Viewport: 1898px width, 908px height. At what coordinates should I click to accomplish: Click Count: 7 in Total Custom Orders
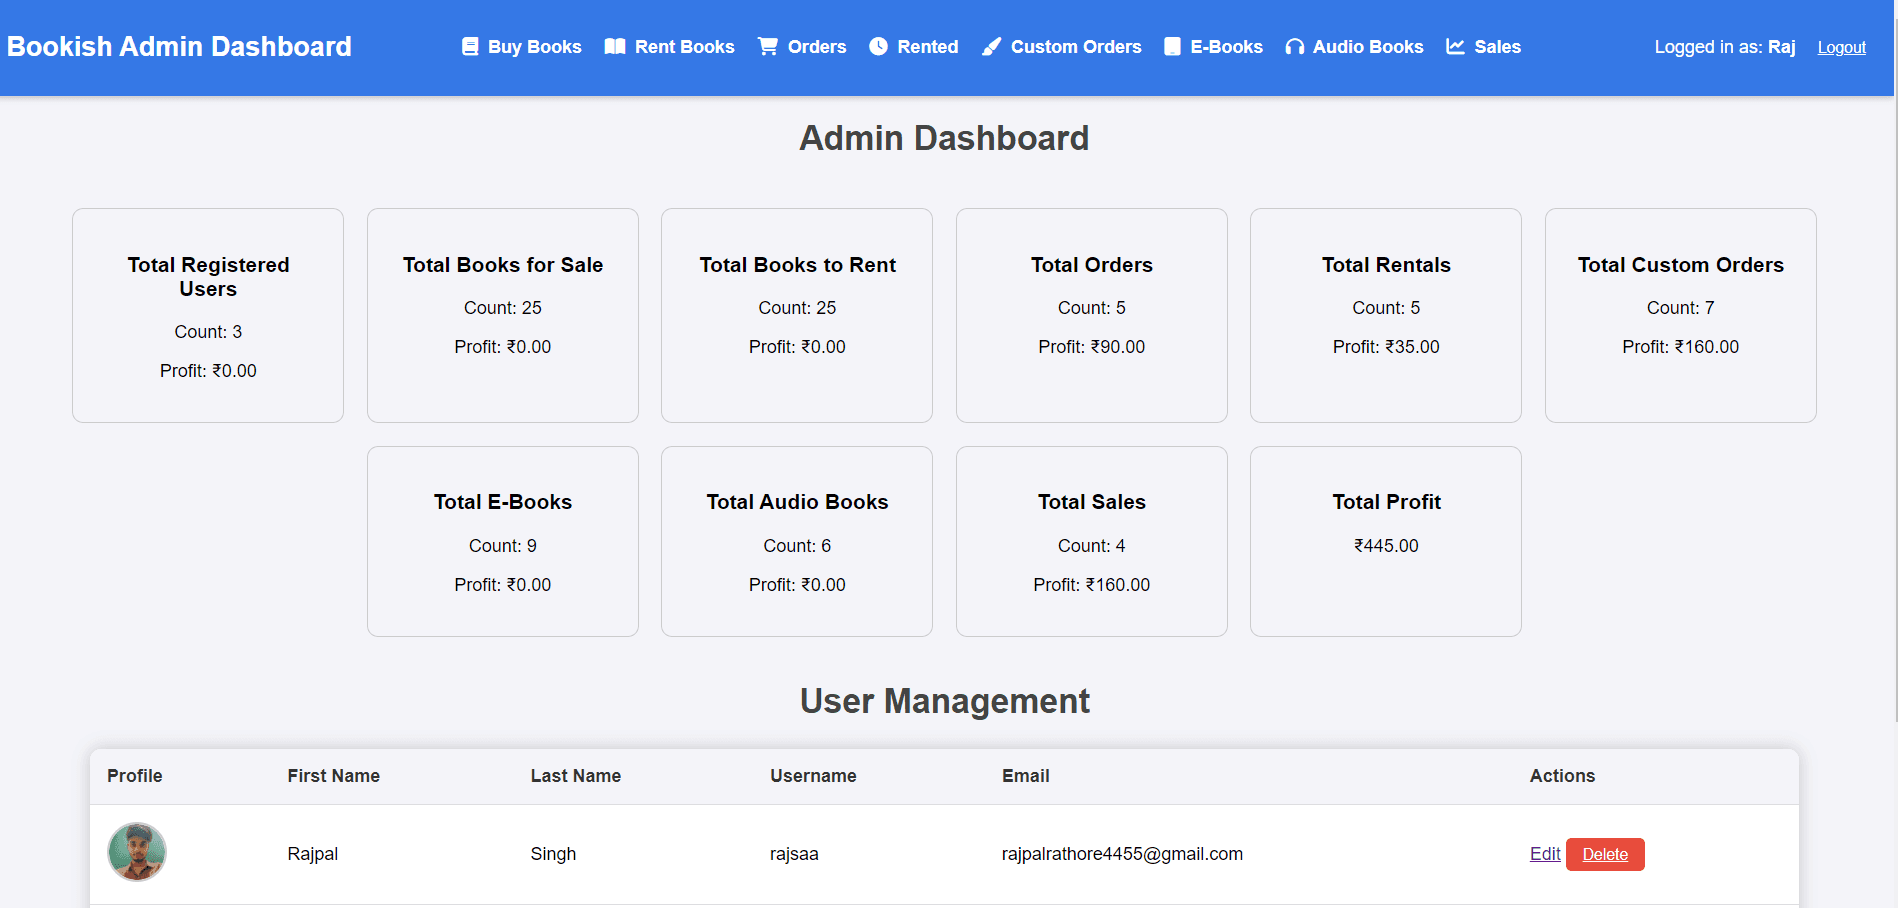[1681, 308]
